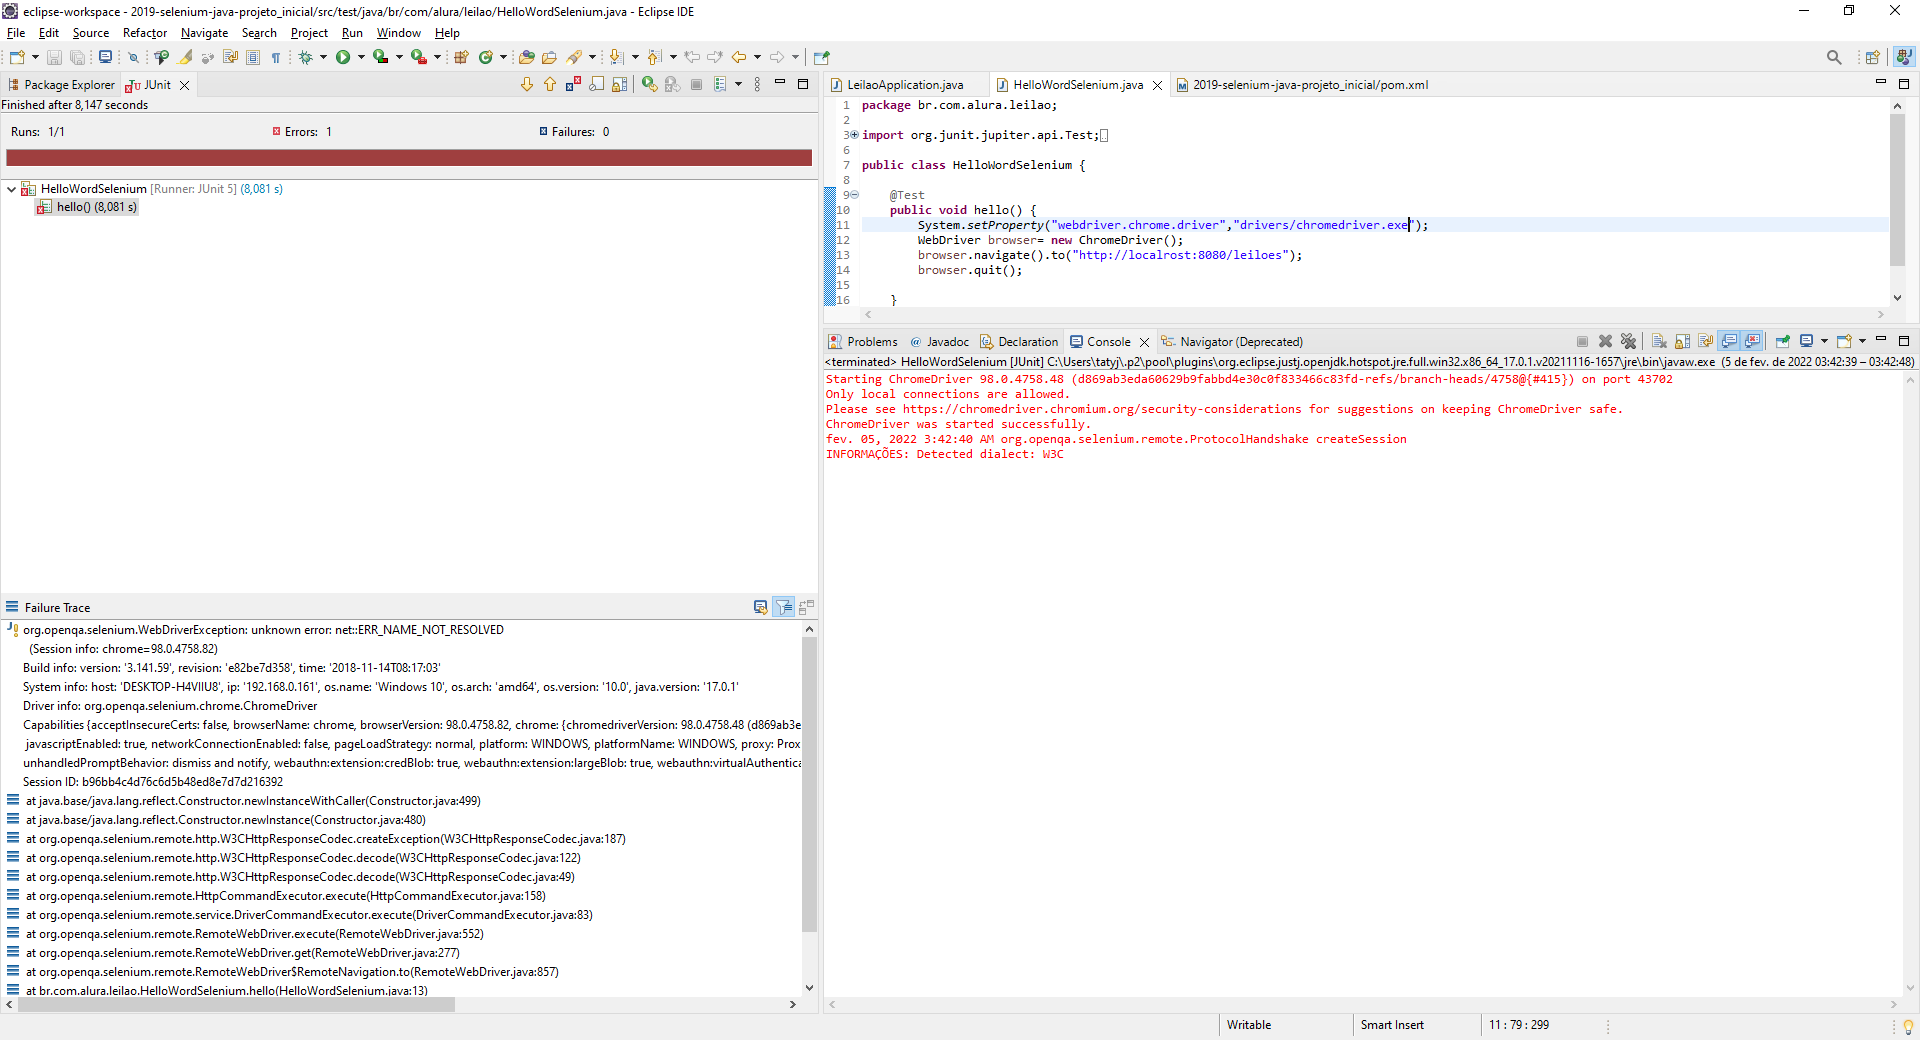This screenshot has width=1920, height=1040.
Task: Click the Pin Console icon
Action: click(x=1782, y=341)
